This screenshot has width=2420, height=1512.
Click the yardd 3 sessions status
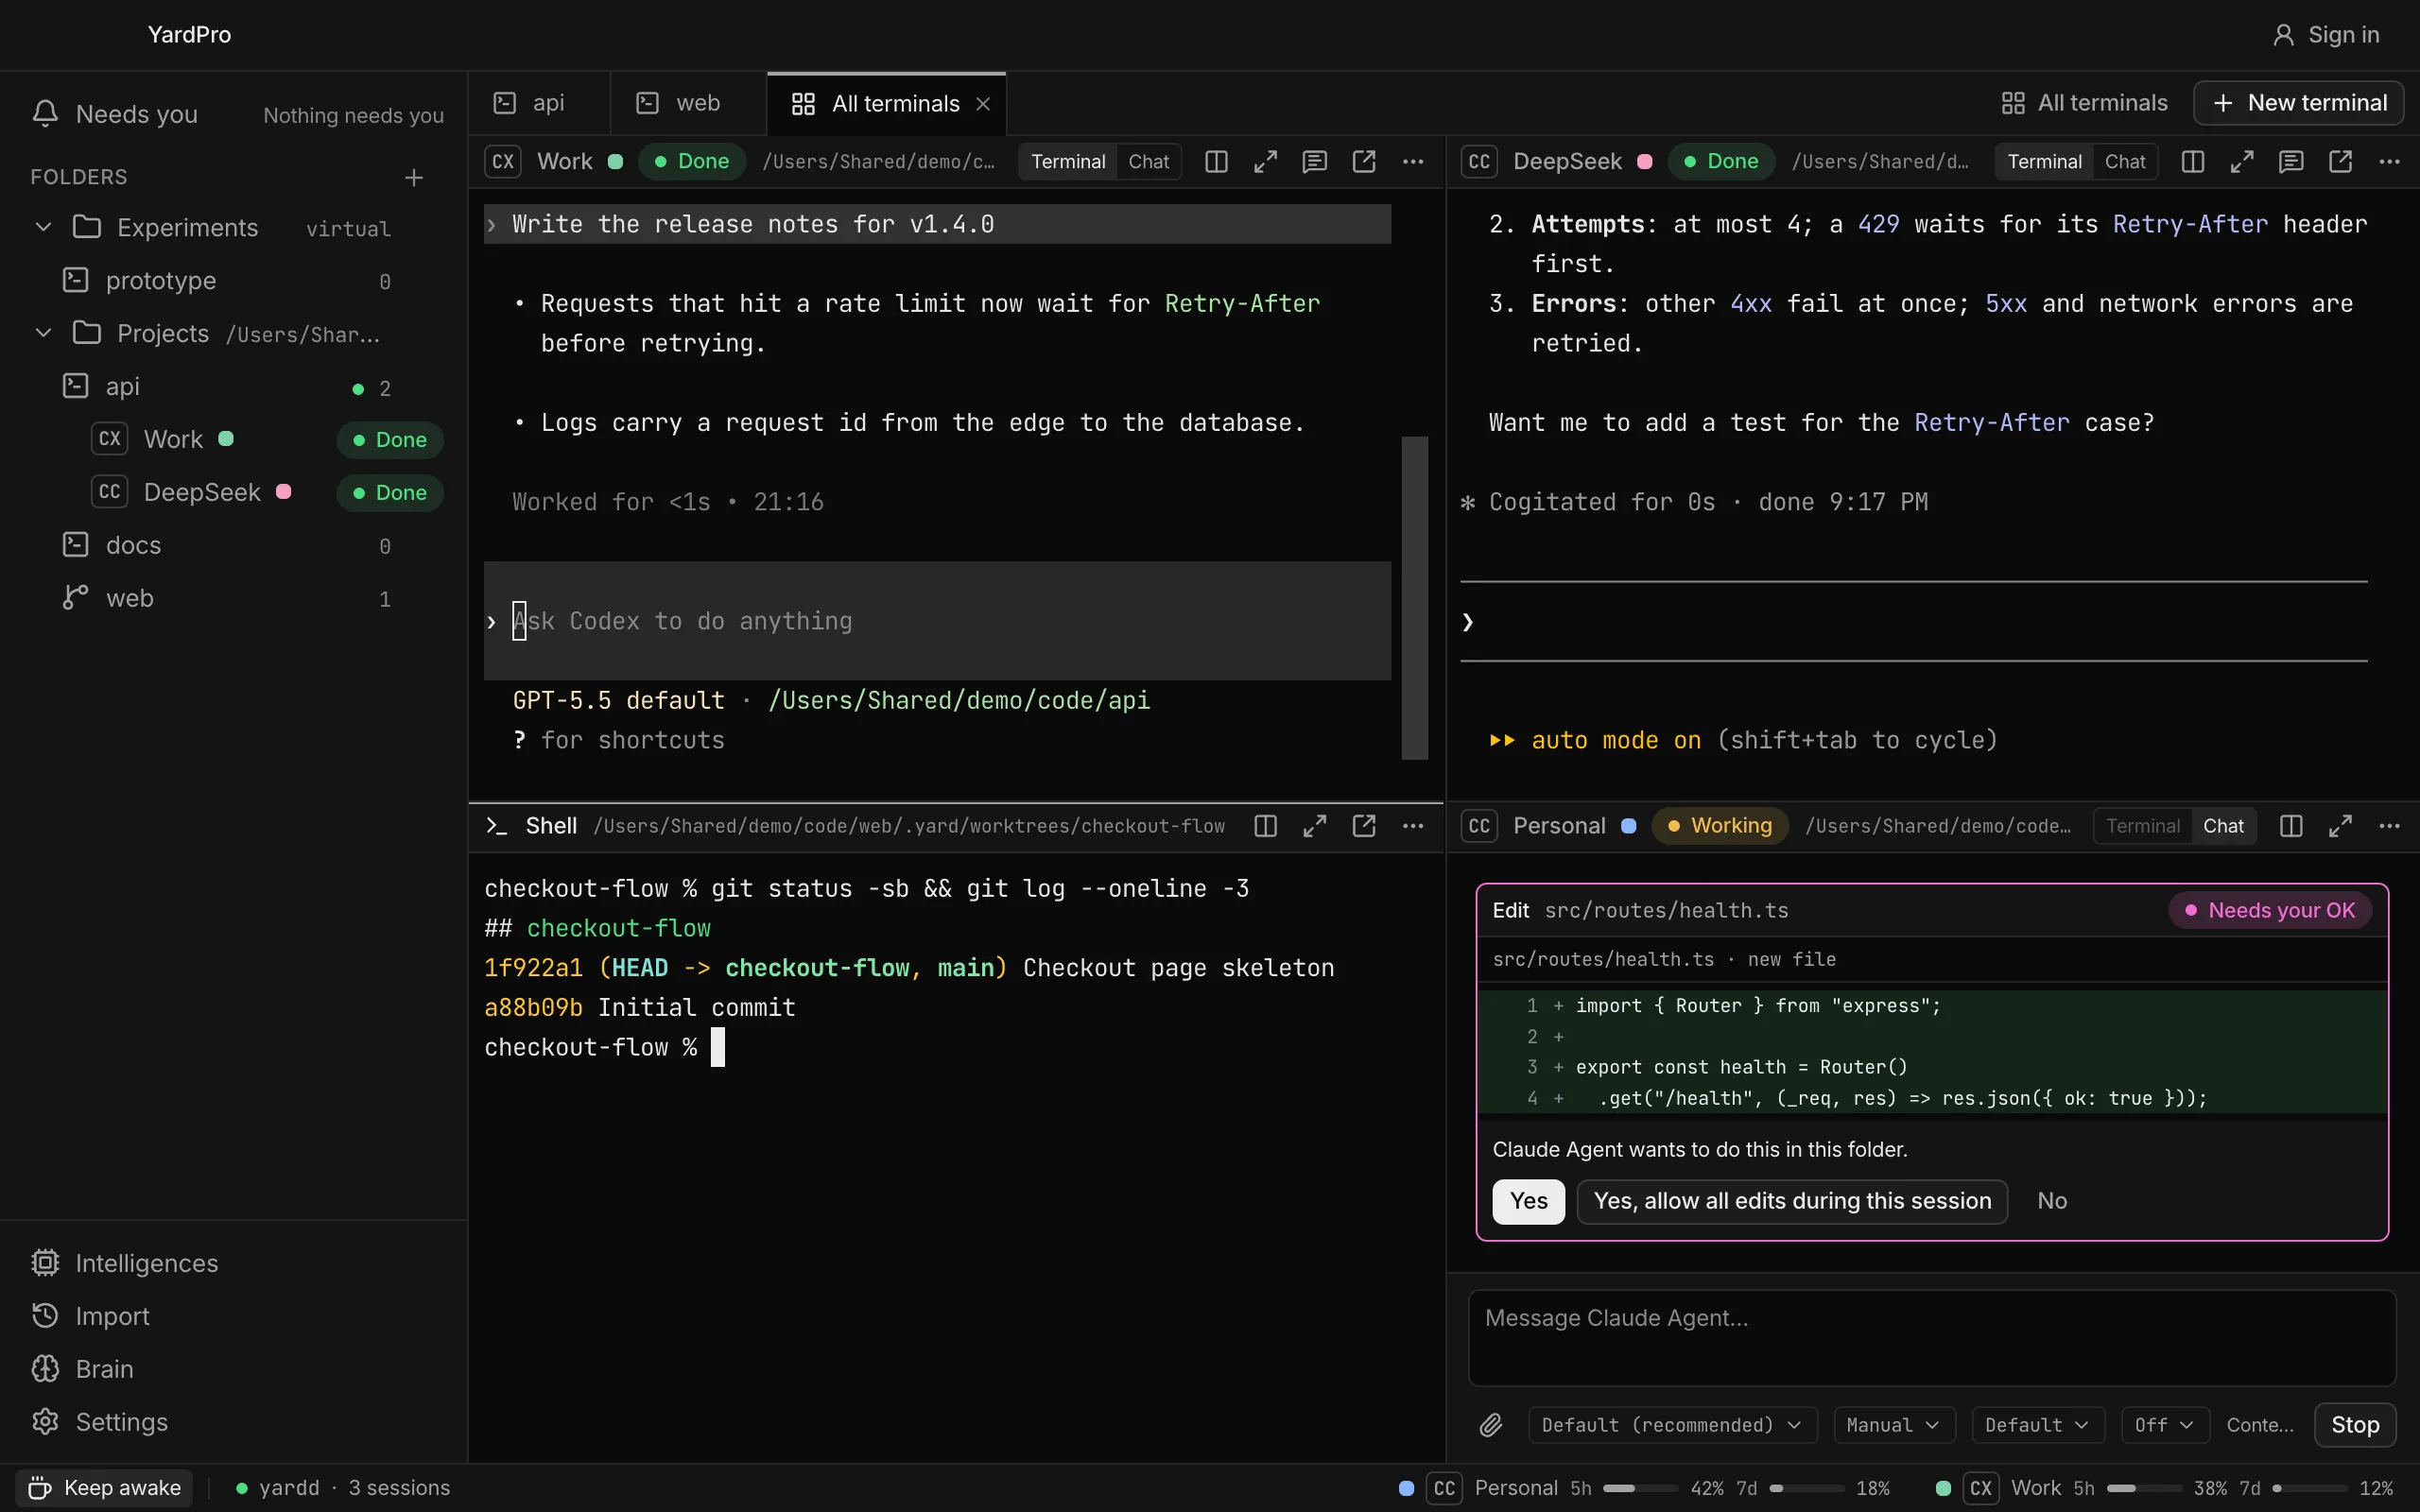coord(343,1488)
